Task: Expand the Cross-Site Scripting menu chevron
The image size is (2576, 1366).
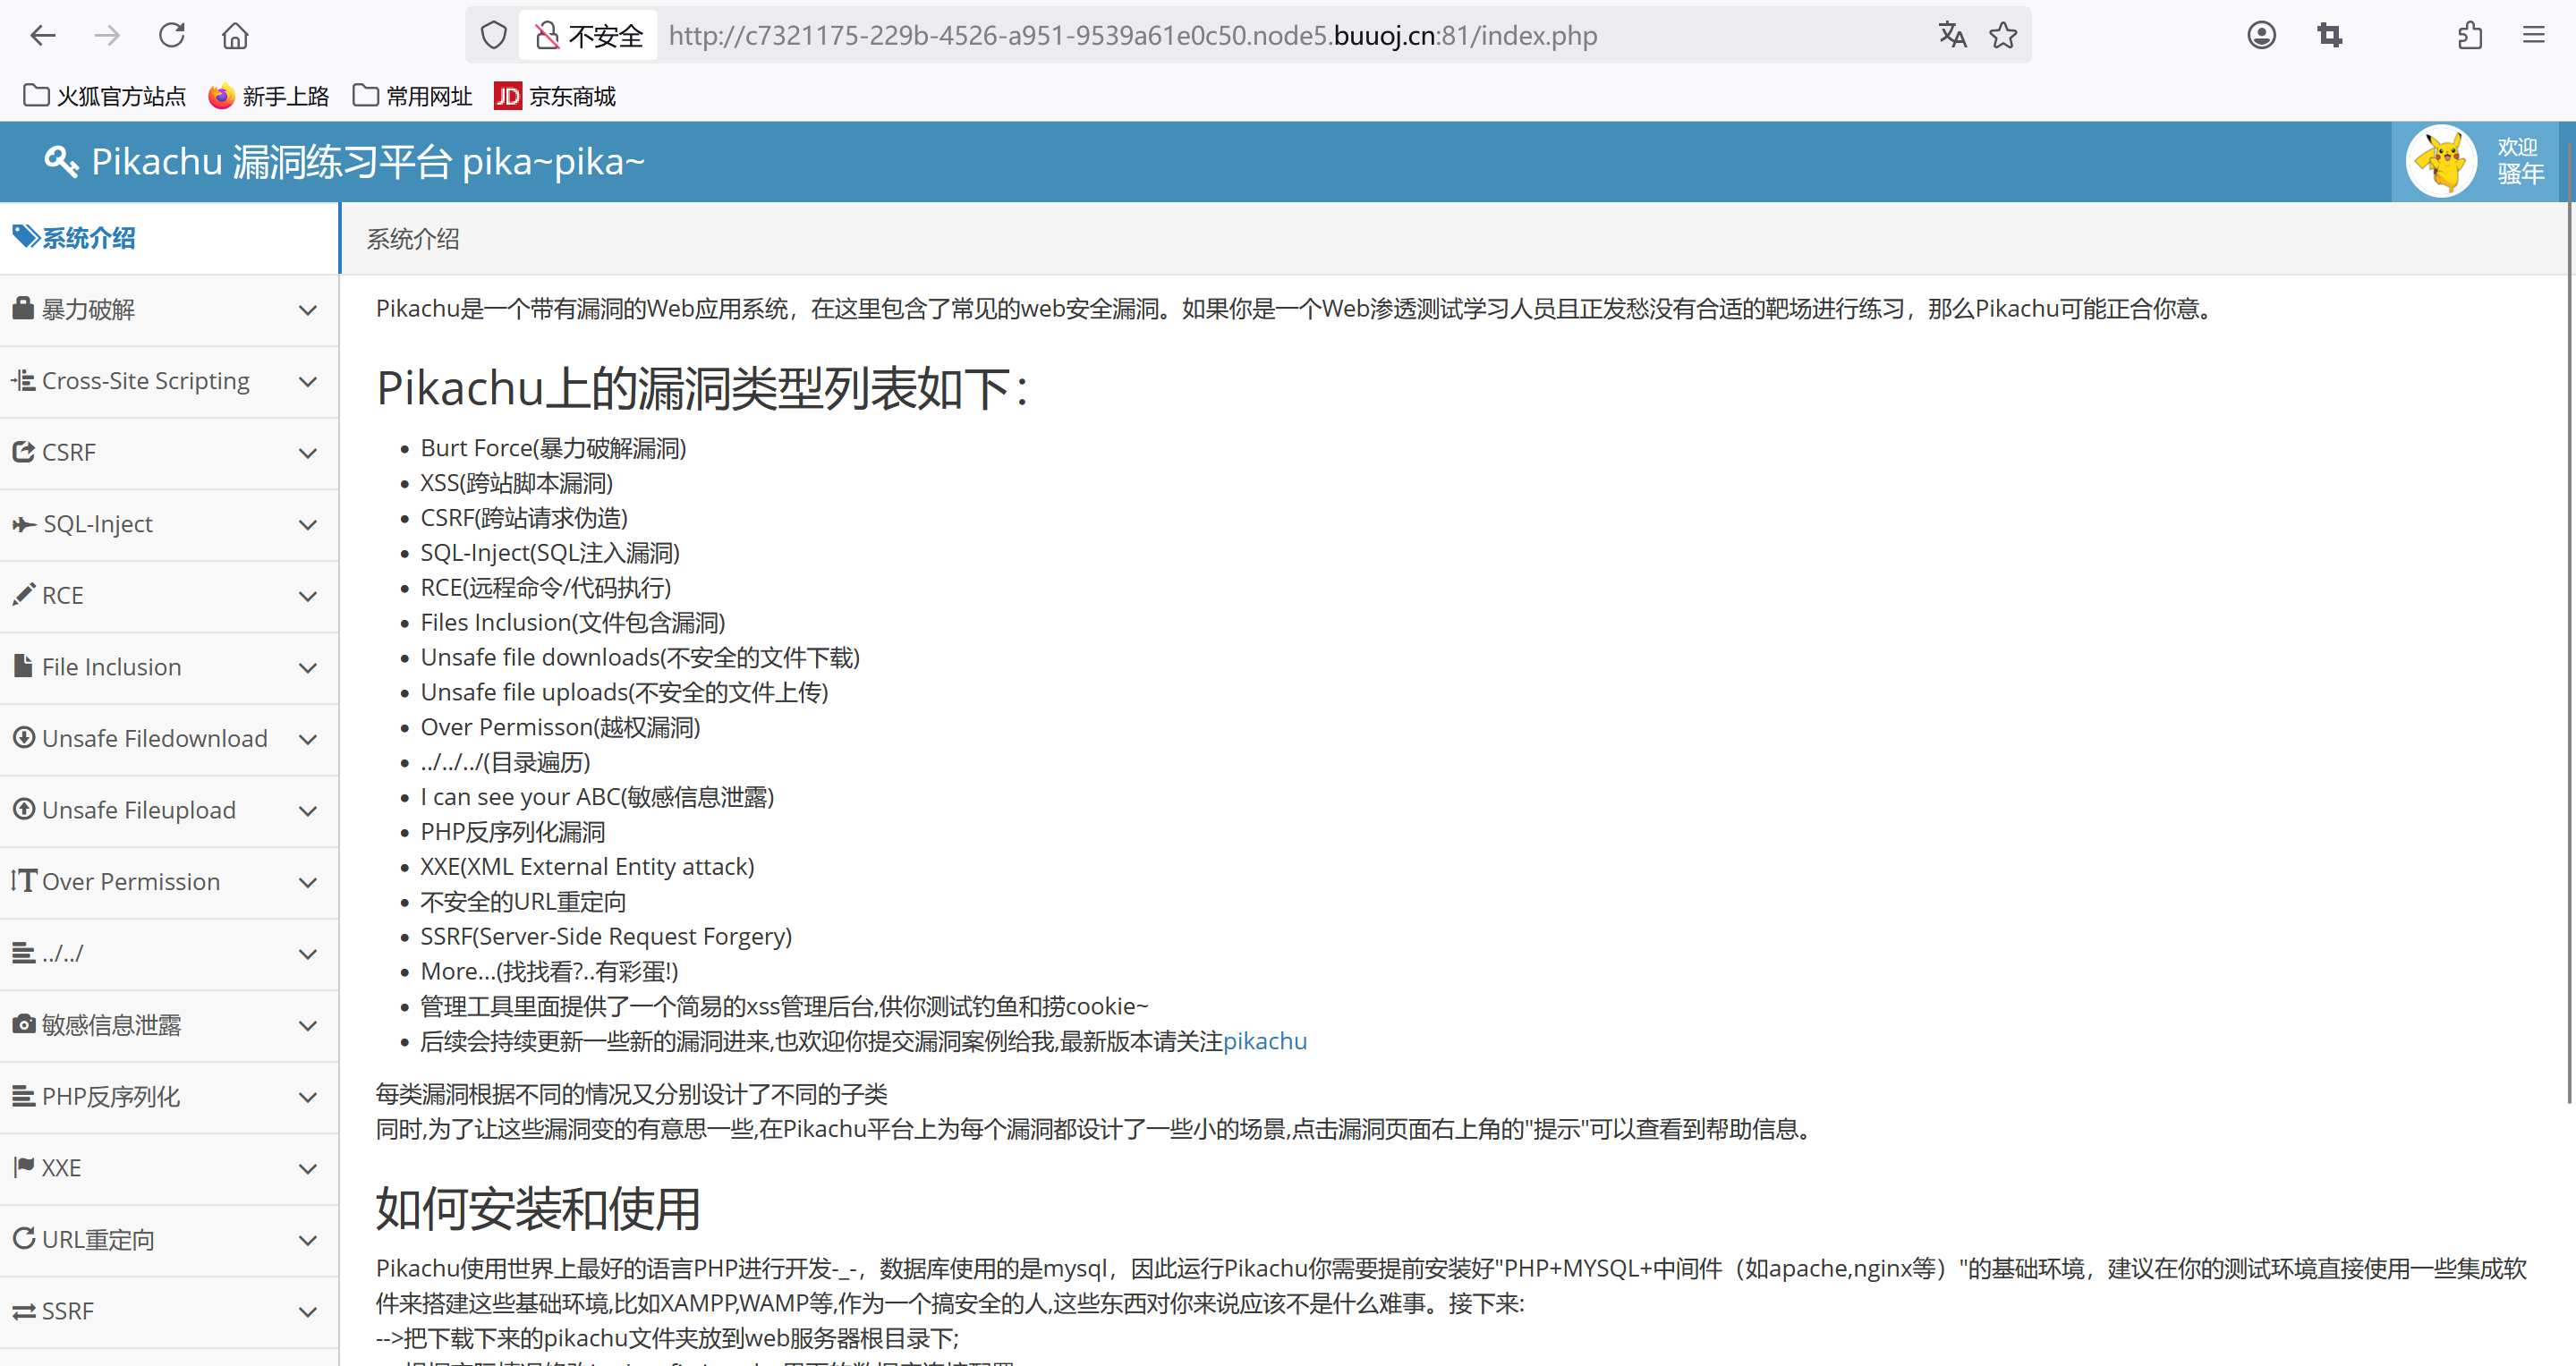Action: tap(308, 382)
